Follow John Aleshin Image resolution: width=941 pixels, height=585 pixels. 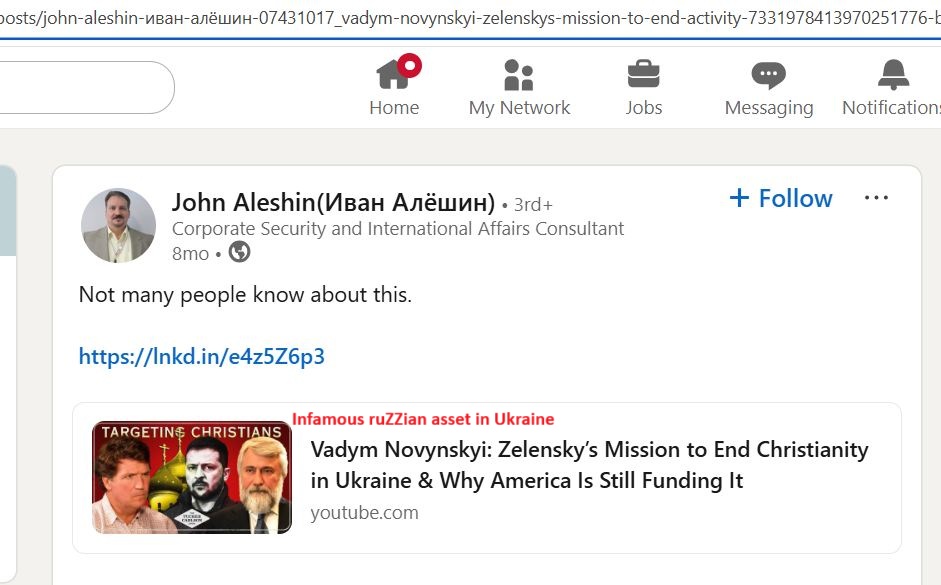coord(781,198)
